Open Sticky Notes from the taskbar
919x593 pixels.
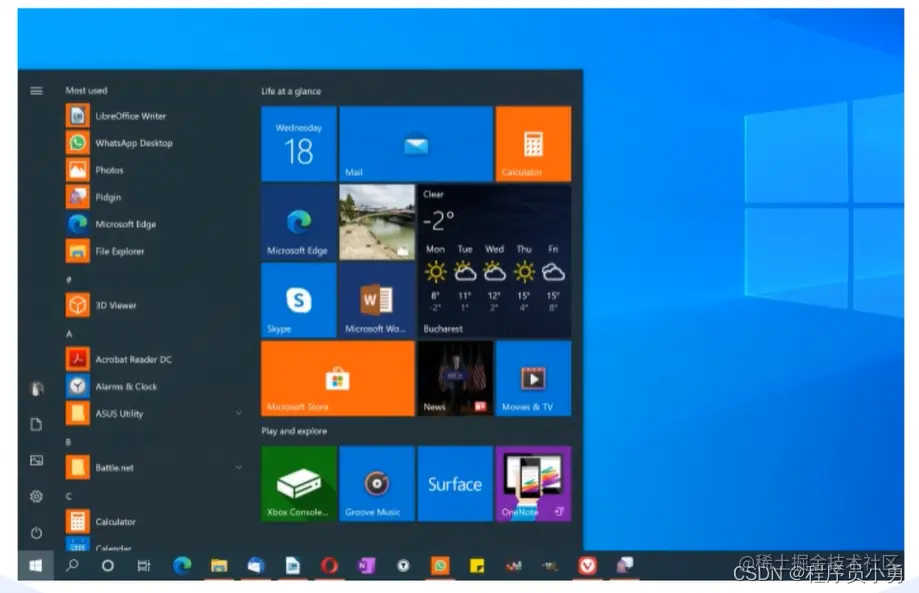point(477,565)
